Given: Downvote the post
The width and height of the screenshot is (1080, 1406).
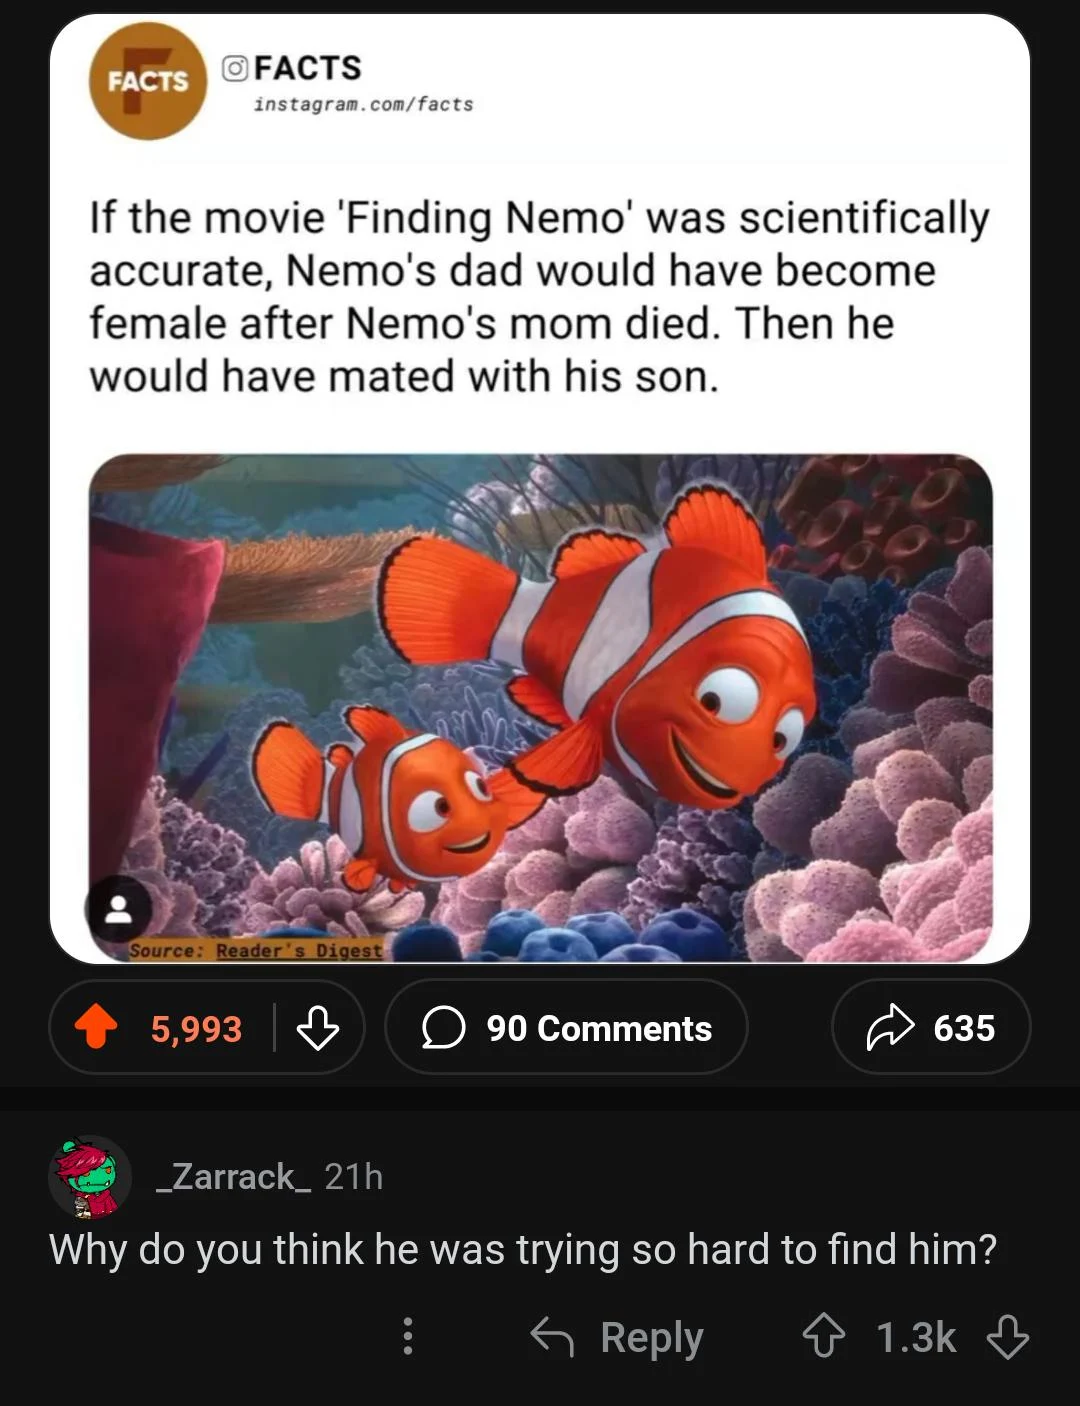Looking at the screenshot, I should tap(318, 1028).
